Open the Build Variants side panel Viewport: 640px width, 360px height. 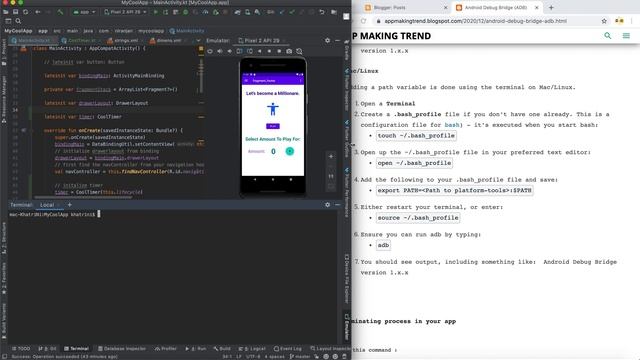[4, 321]
